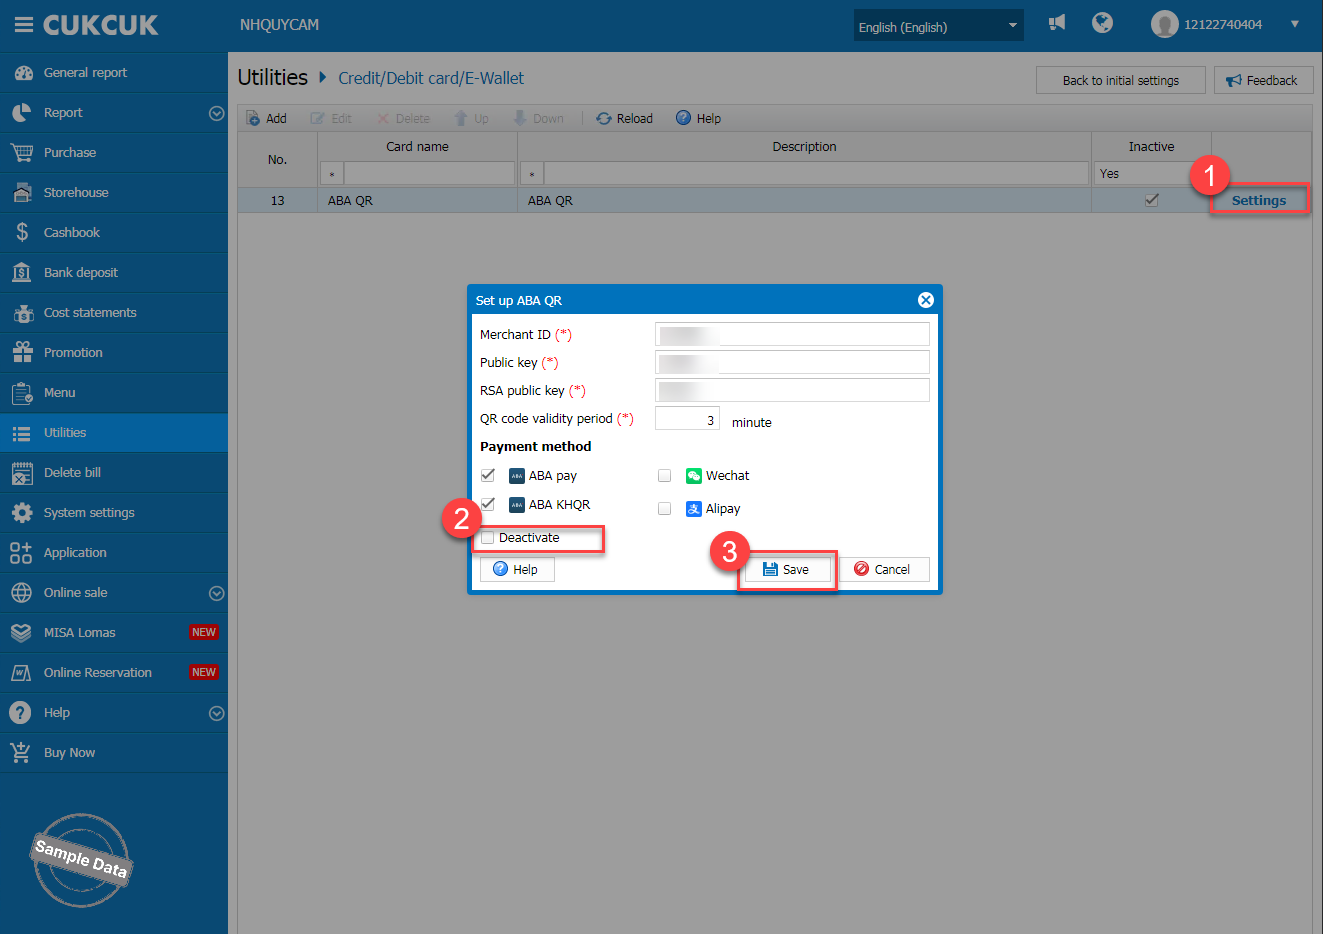Screen dimensions: 1323x934
Task: Click the Down arrow toolbar button
Action: 538,118
